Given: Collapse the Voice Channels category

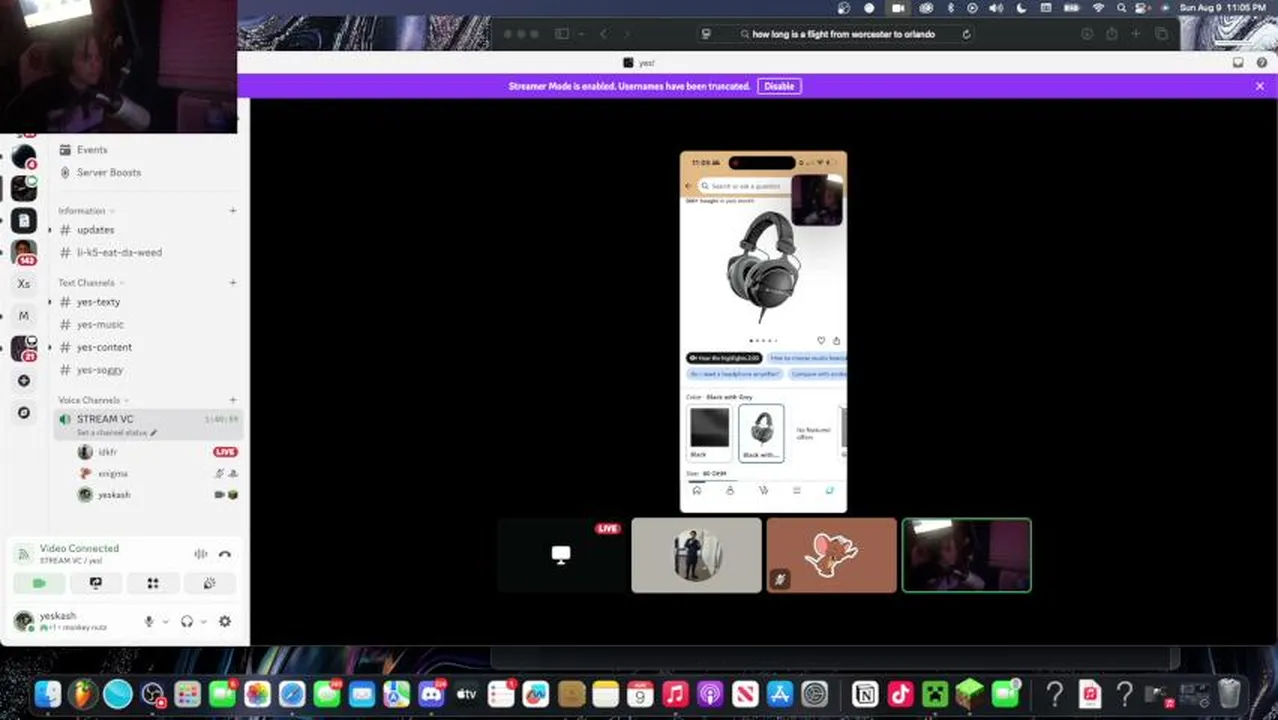Looking at the screenshot, I should coord(92,400).
